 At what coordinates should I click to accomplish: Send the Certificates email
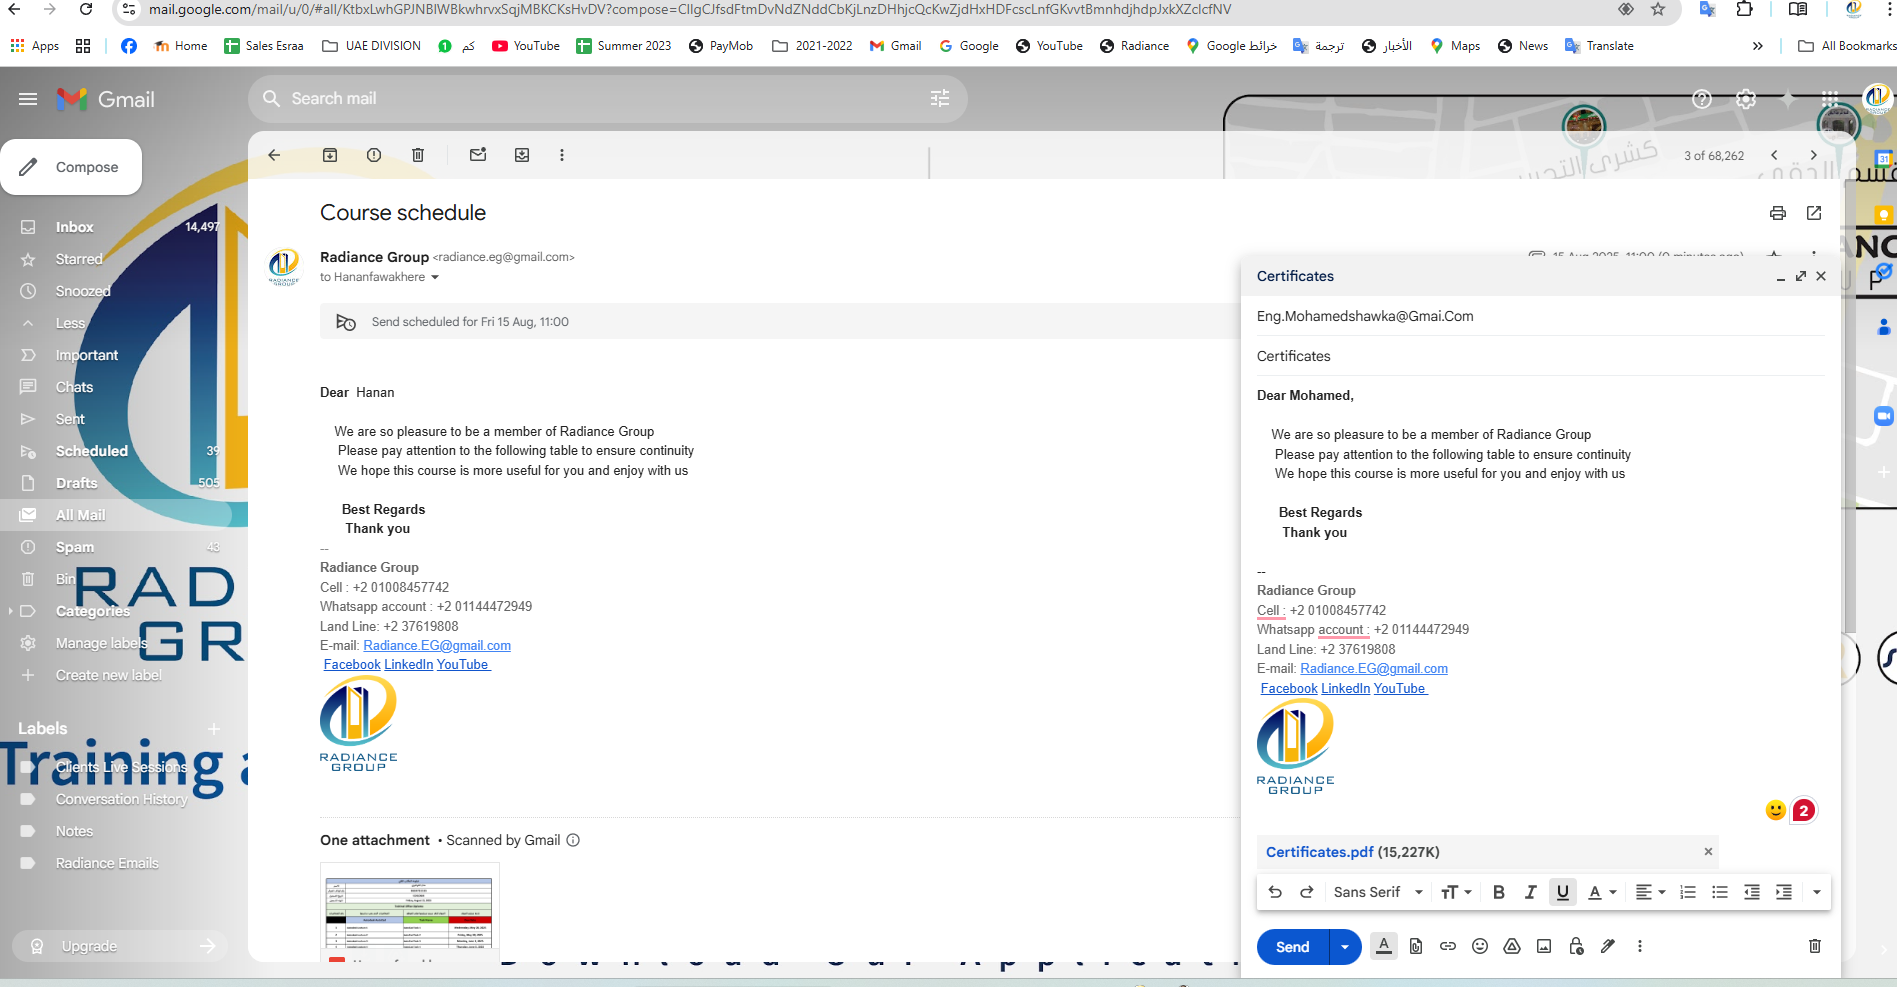[1292, 947]
